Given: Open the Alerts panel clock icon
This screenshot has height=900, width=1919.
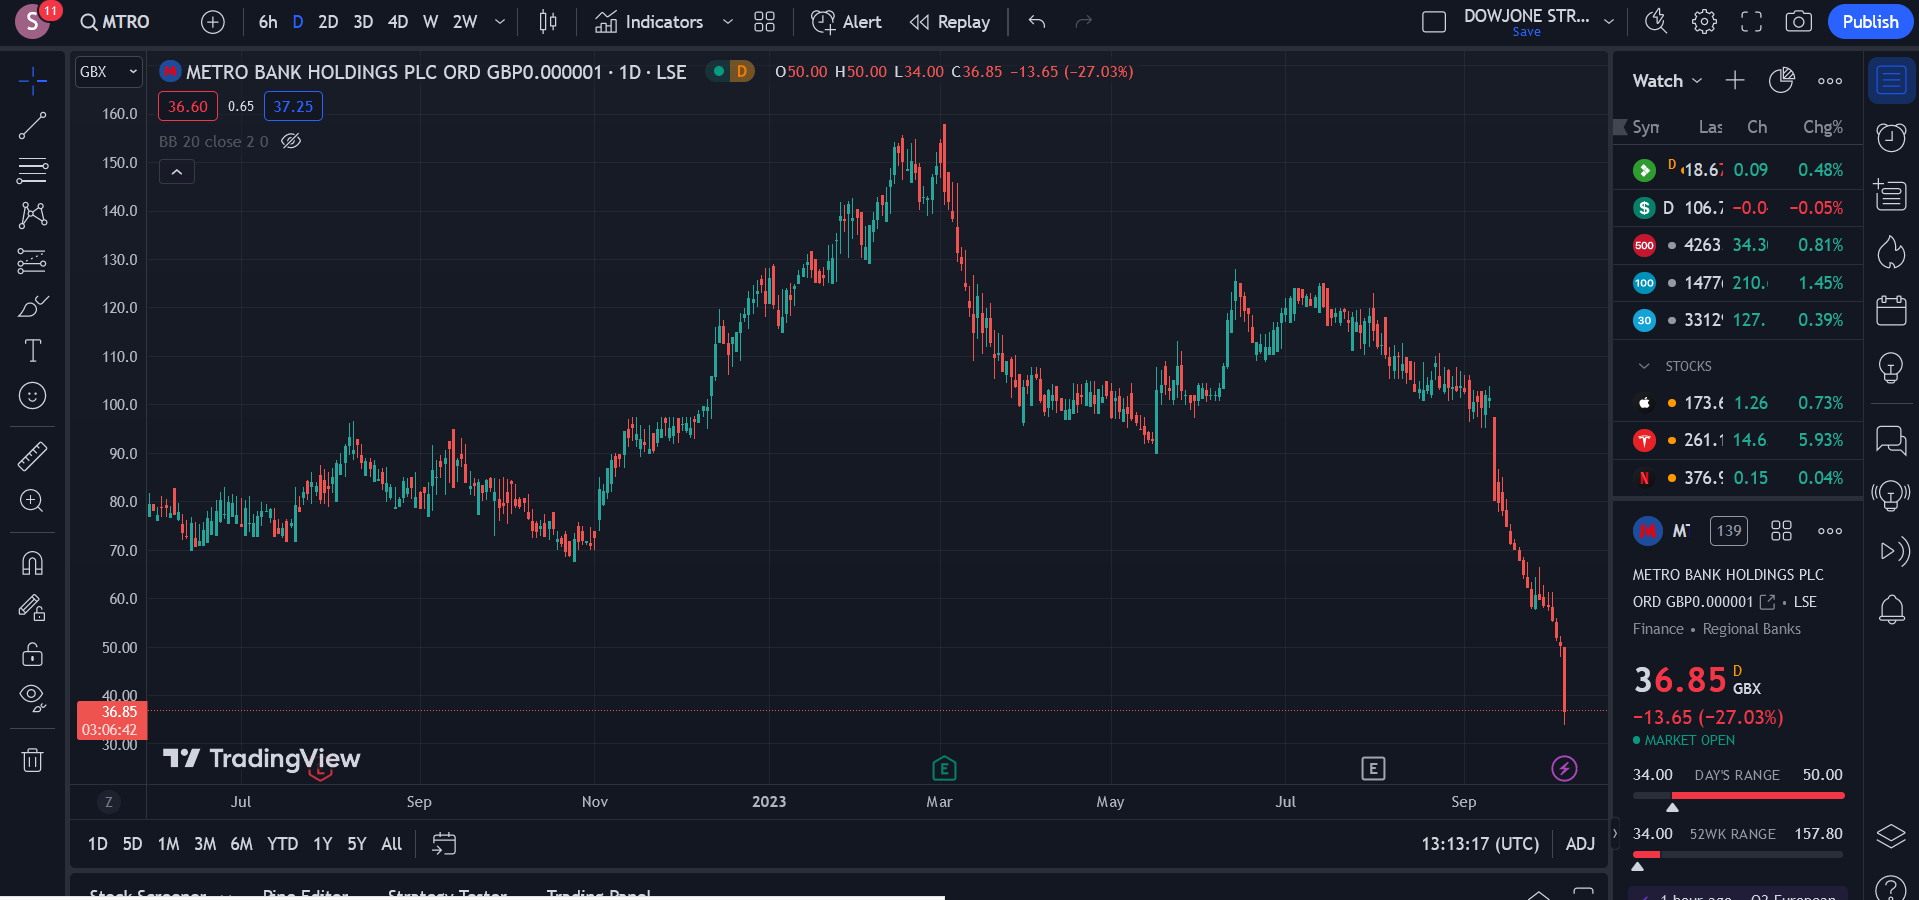Looking at the screenshot, I should coord(1891,137).
